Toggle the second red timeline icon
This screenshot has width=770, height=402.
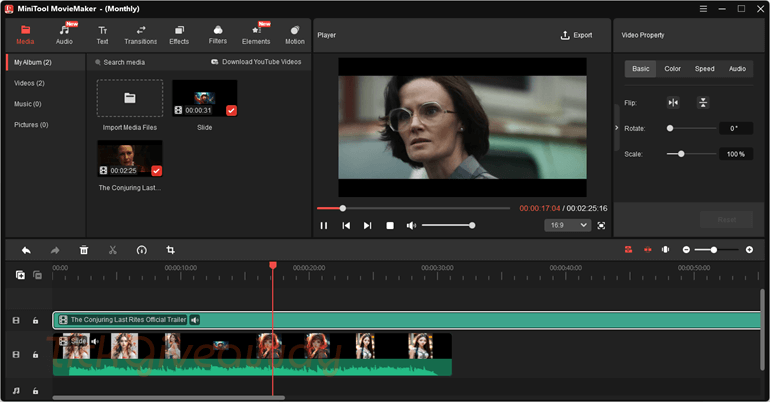647,250
